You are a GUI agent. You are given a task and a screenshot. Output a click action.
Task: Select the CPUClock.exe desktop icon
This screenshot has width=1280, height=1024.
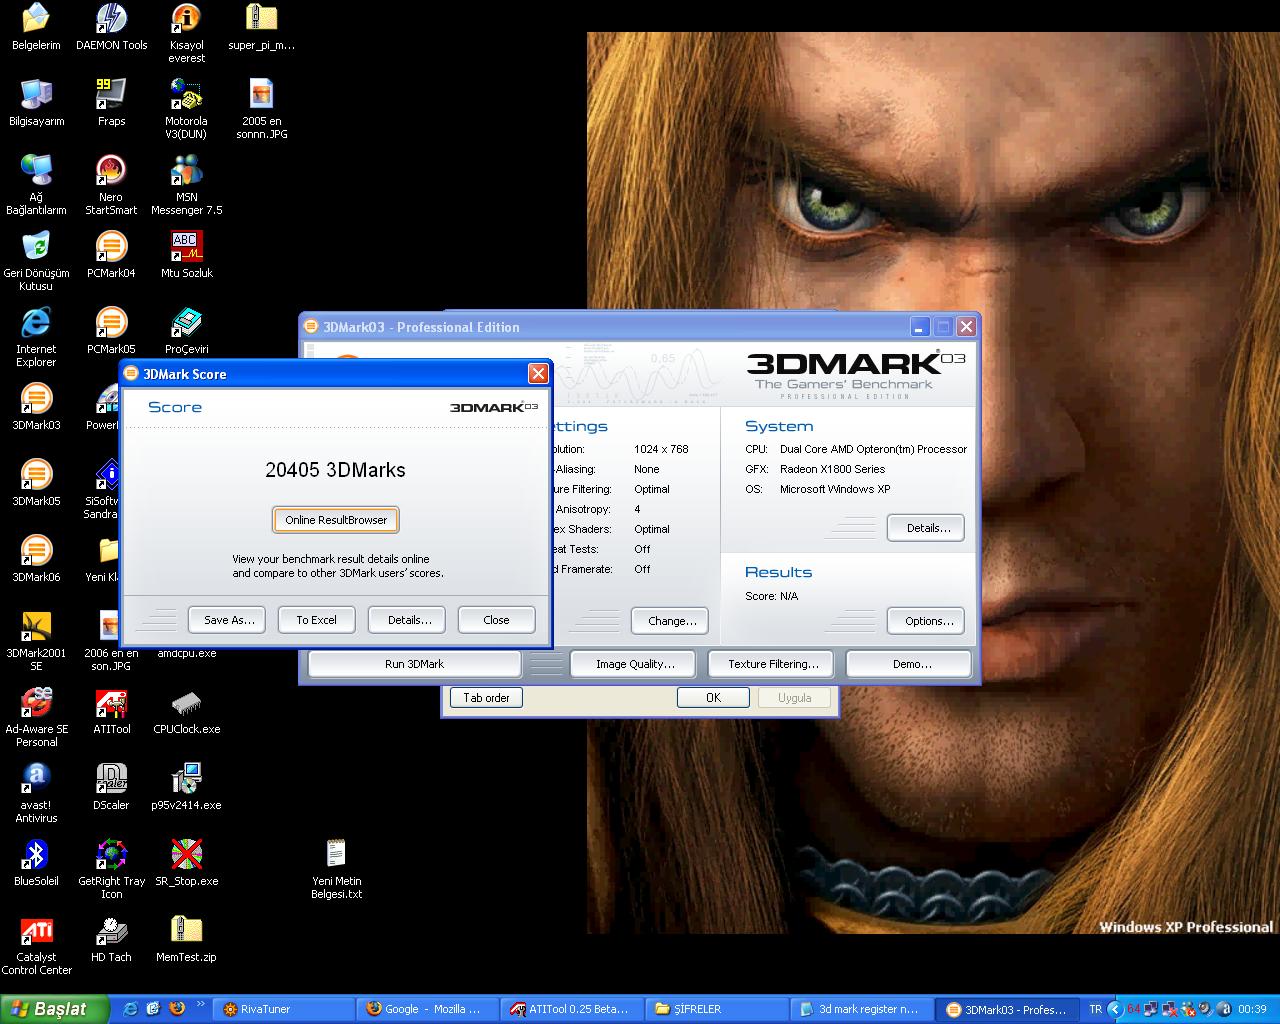[x=186, y=711]
